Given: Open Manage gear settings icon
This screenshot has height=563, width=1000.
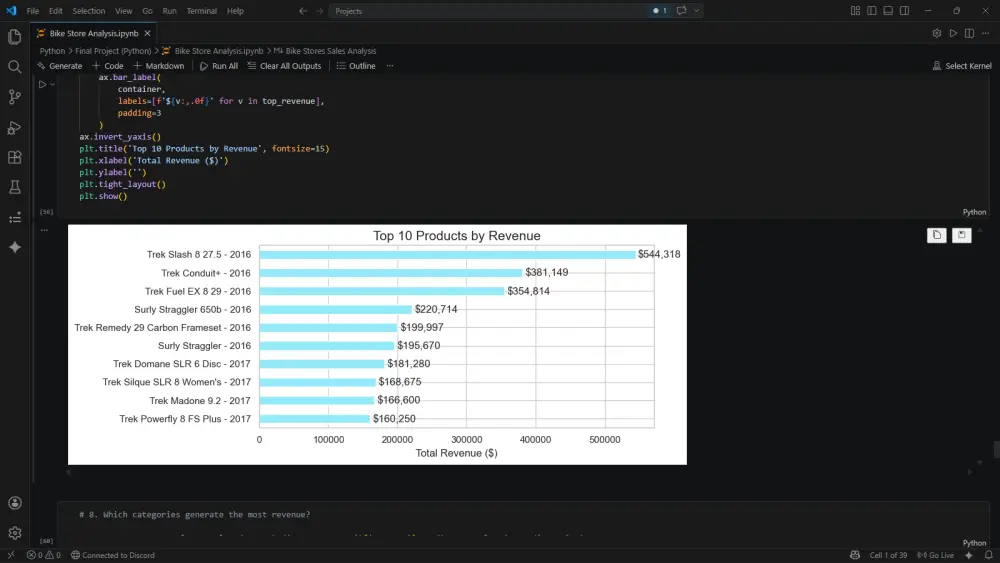Looking at the screenshot, I should coord(15,533).
